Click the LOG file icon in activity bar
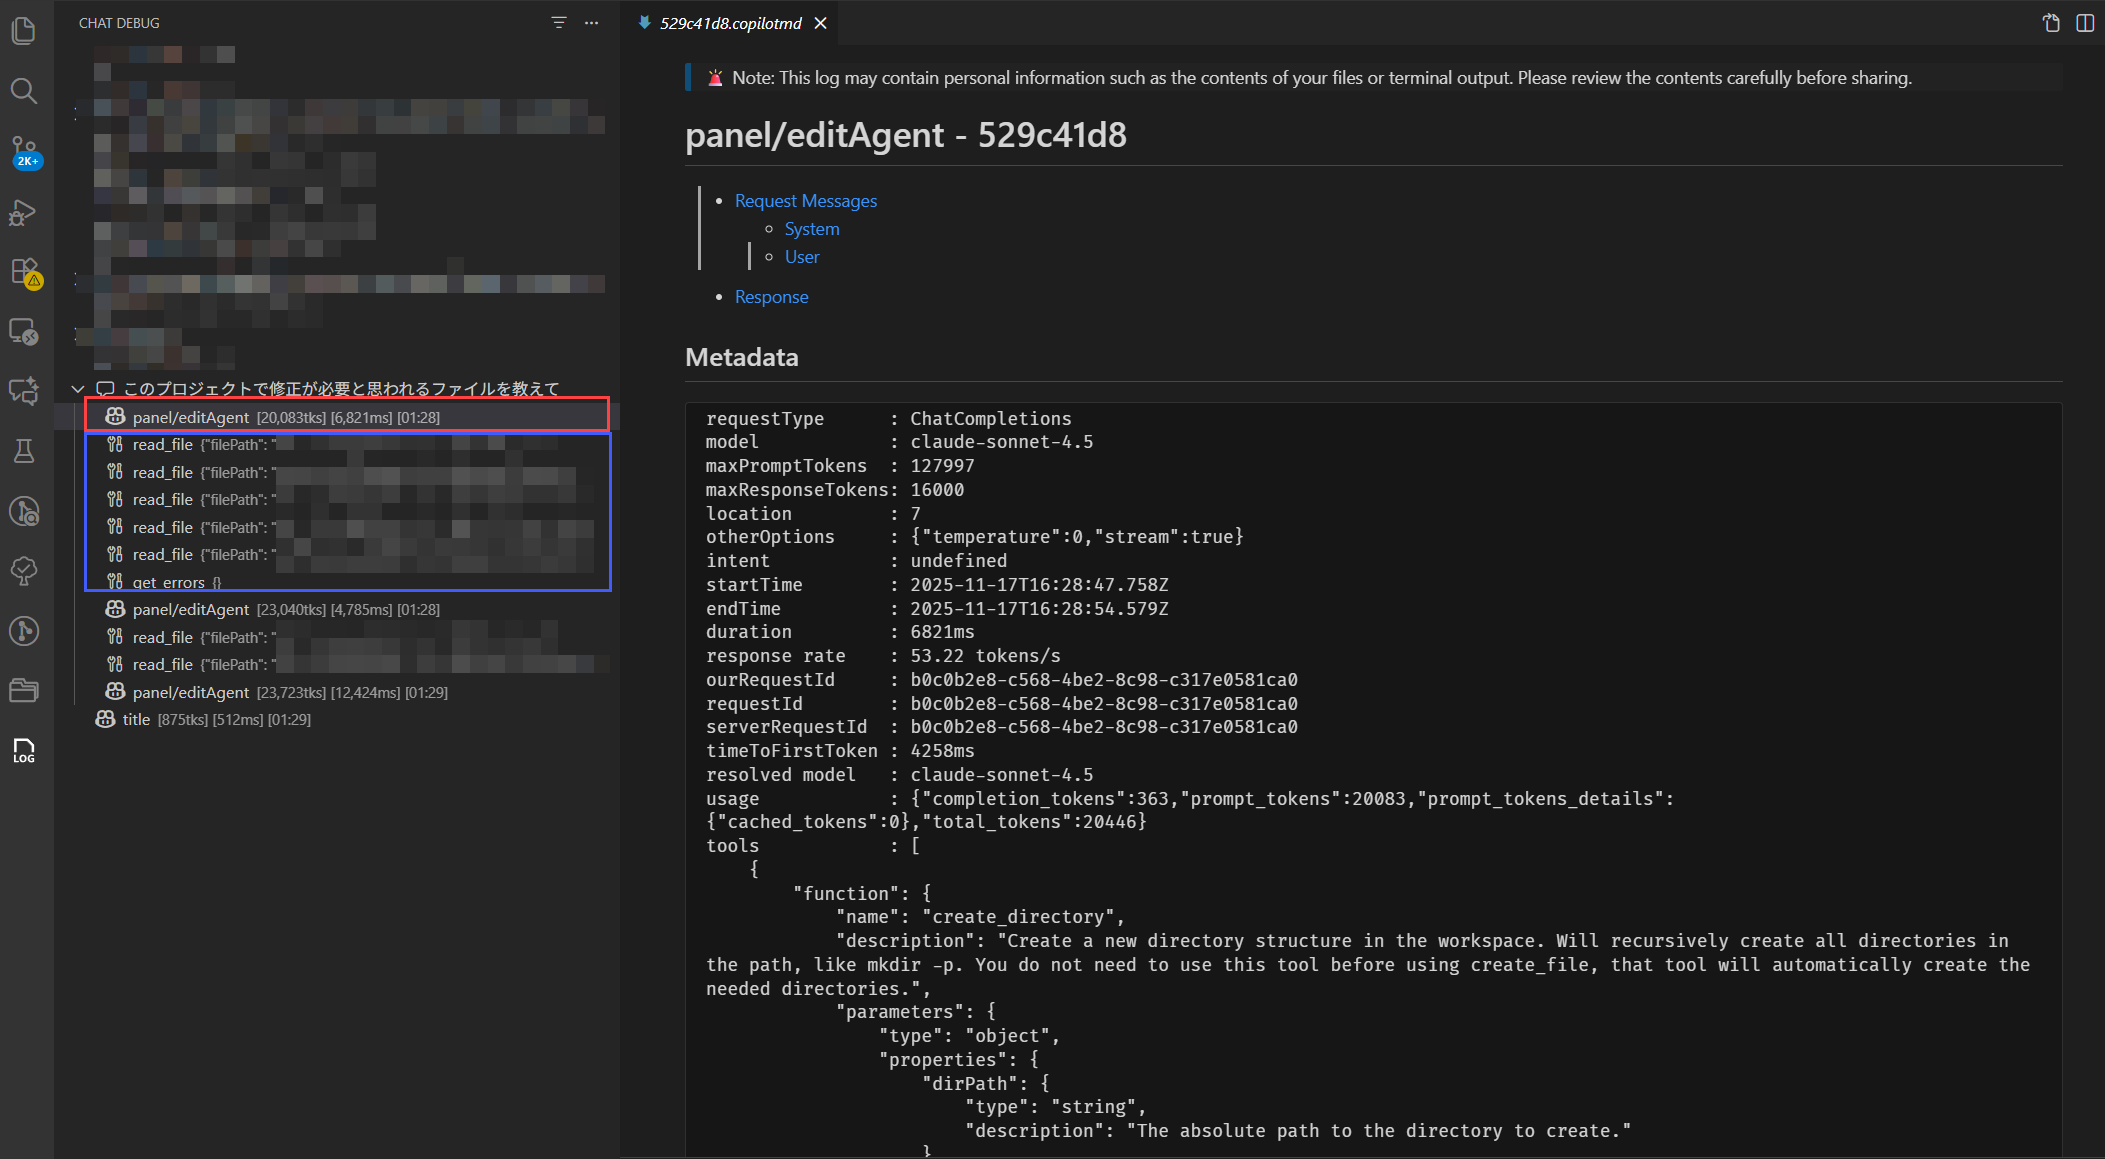 click(24, 751)
